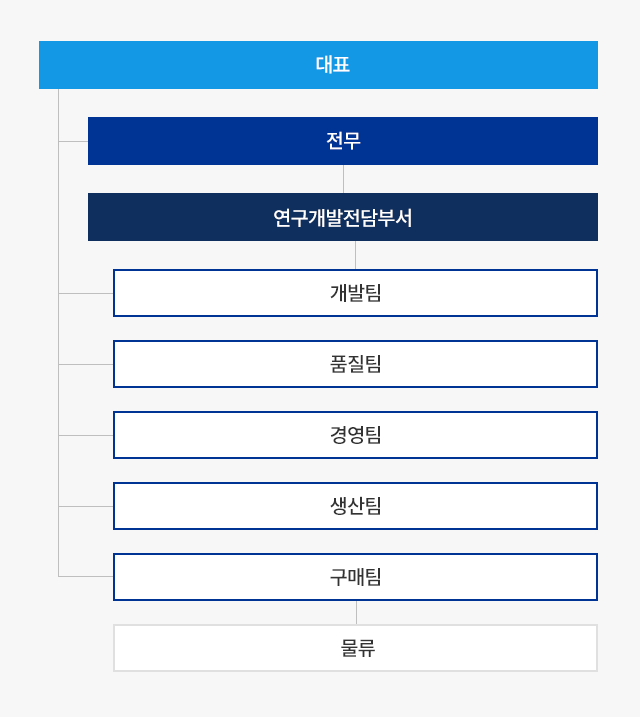Click connector line between 전무 and 연구개발전담부서
Image resolution: width=640 pixels, height=717 pixels.
[x=343, y=179]
